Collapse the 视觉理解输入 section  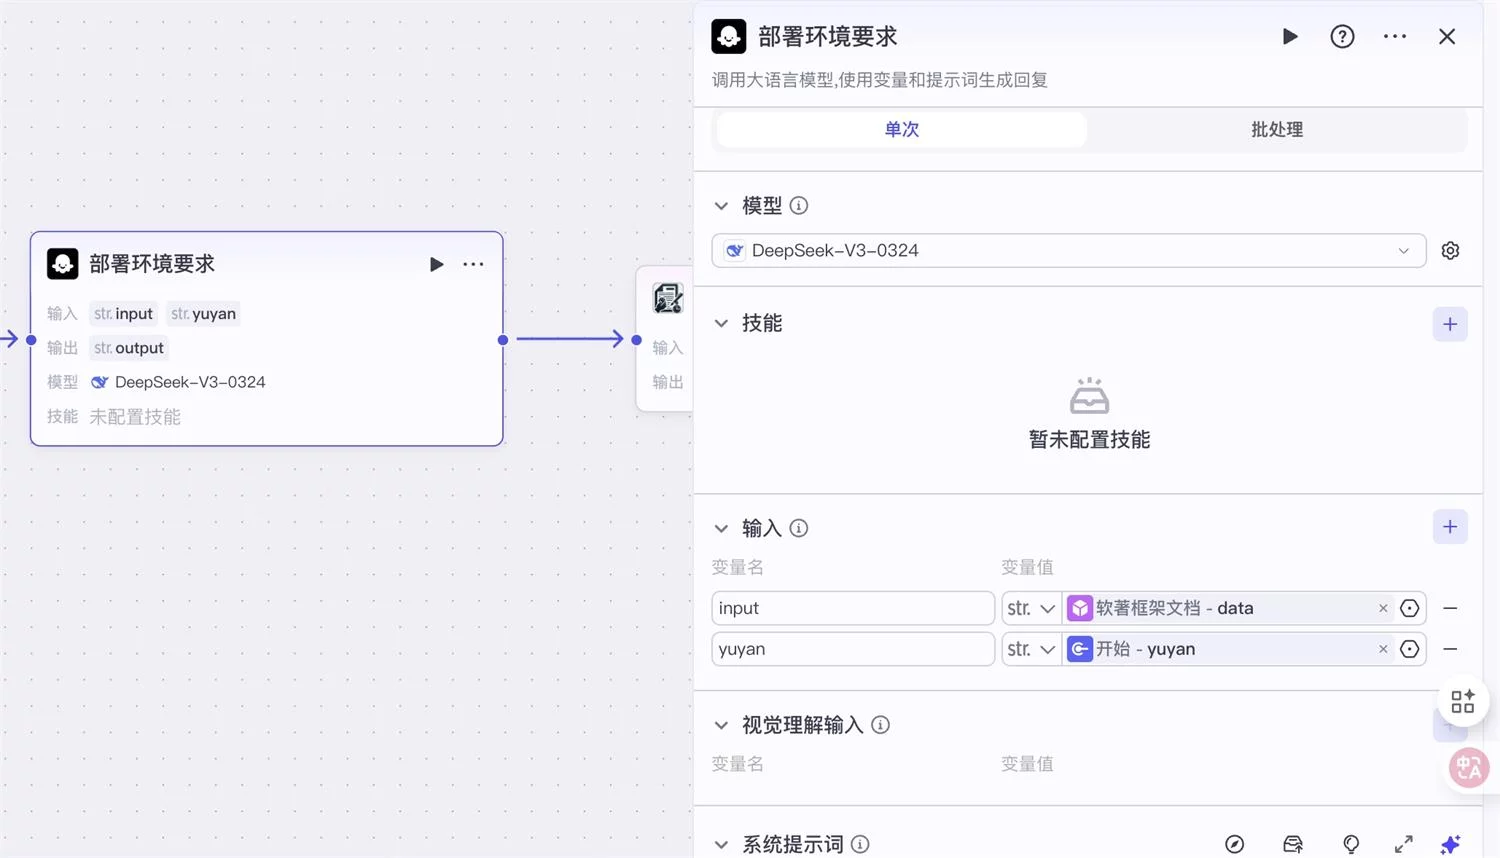[722, 724]
